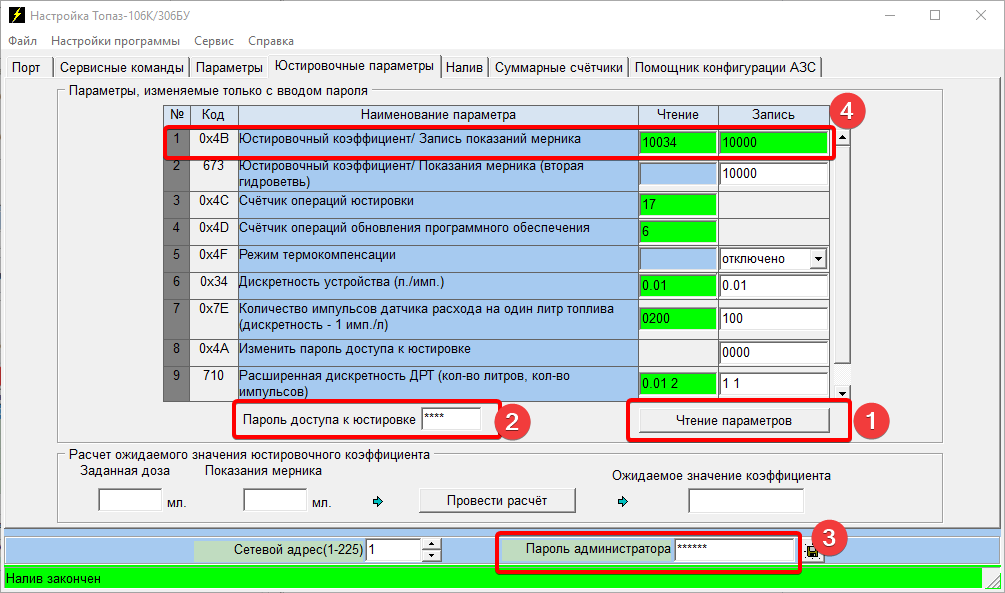Image resolution: width=1005 pixels, height=593 pixels.
Task: Switch to the Сервисные команды tab
Action: (x=122, y=67)
